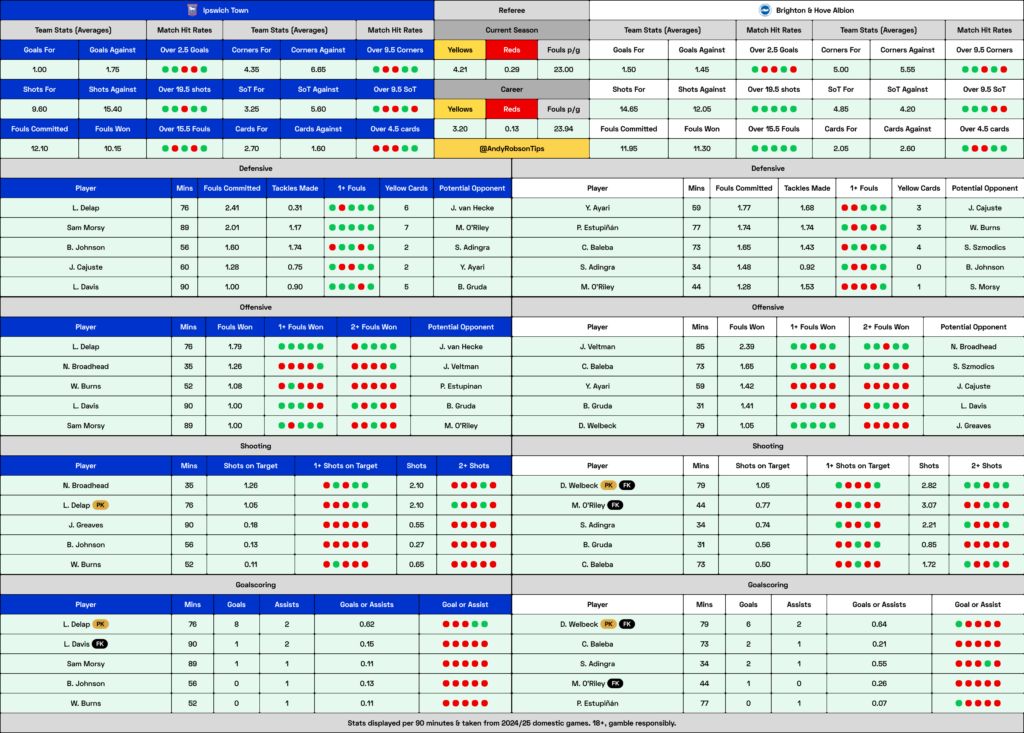Click PK badge beside L. Delap in Ipswich Shooting

pyautogui.click(x=100, y=505)
